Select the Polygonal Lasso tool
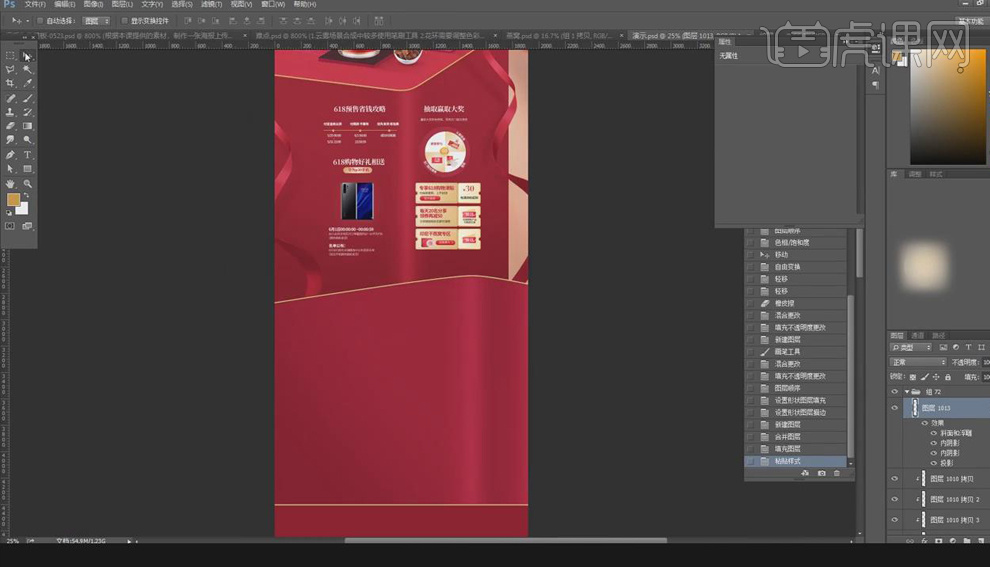 [x=10, y=70]
